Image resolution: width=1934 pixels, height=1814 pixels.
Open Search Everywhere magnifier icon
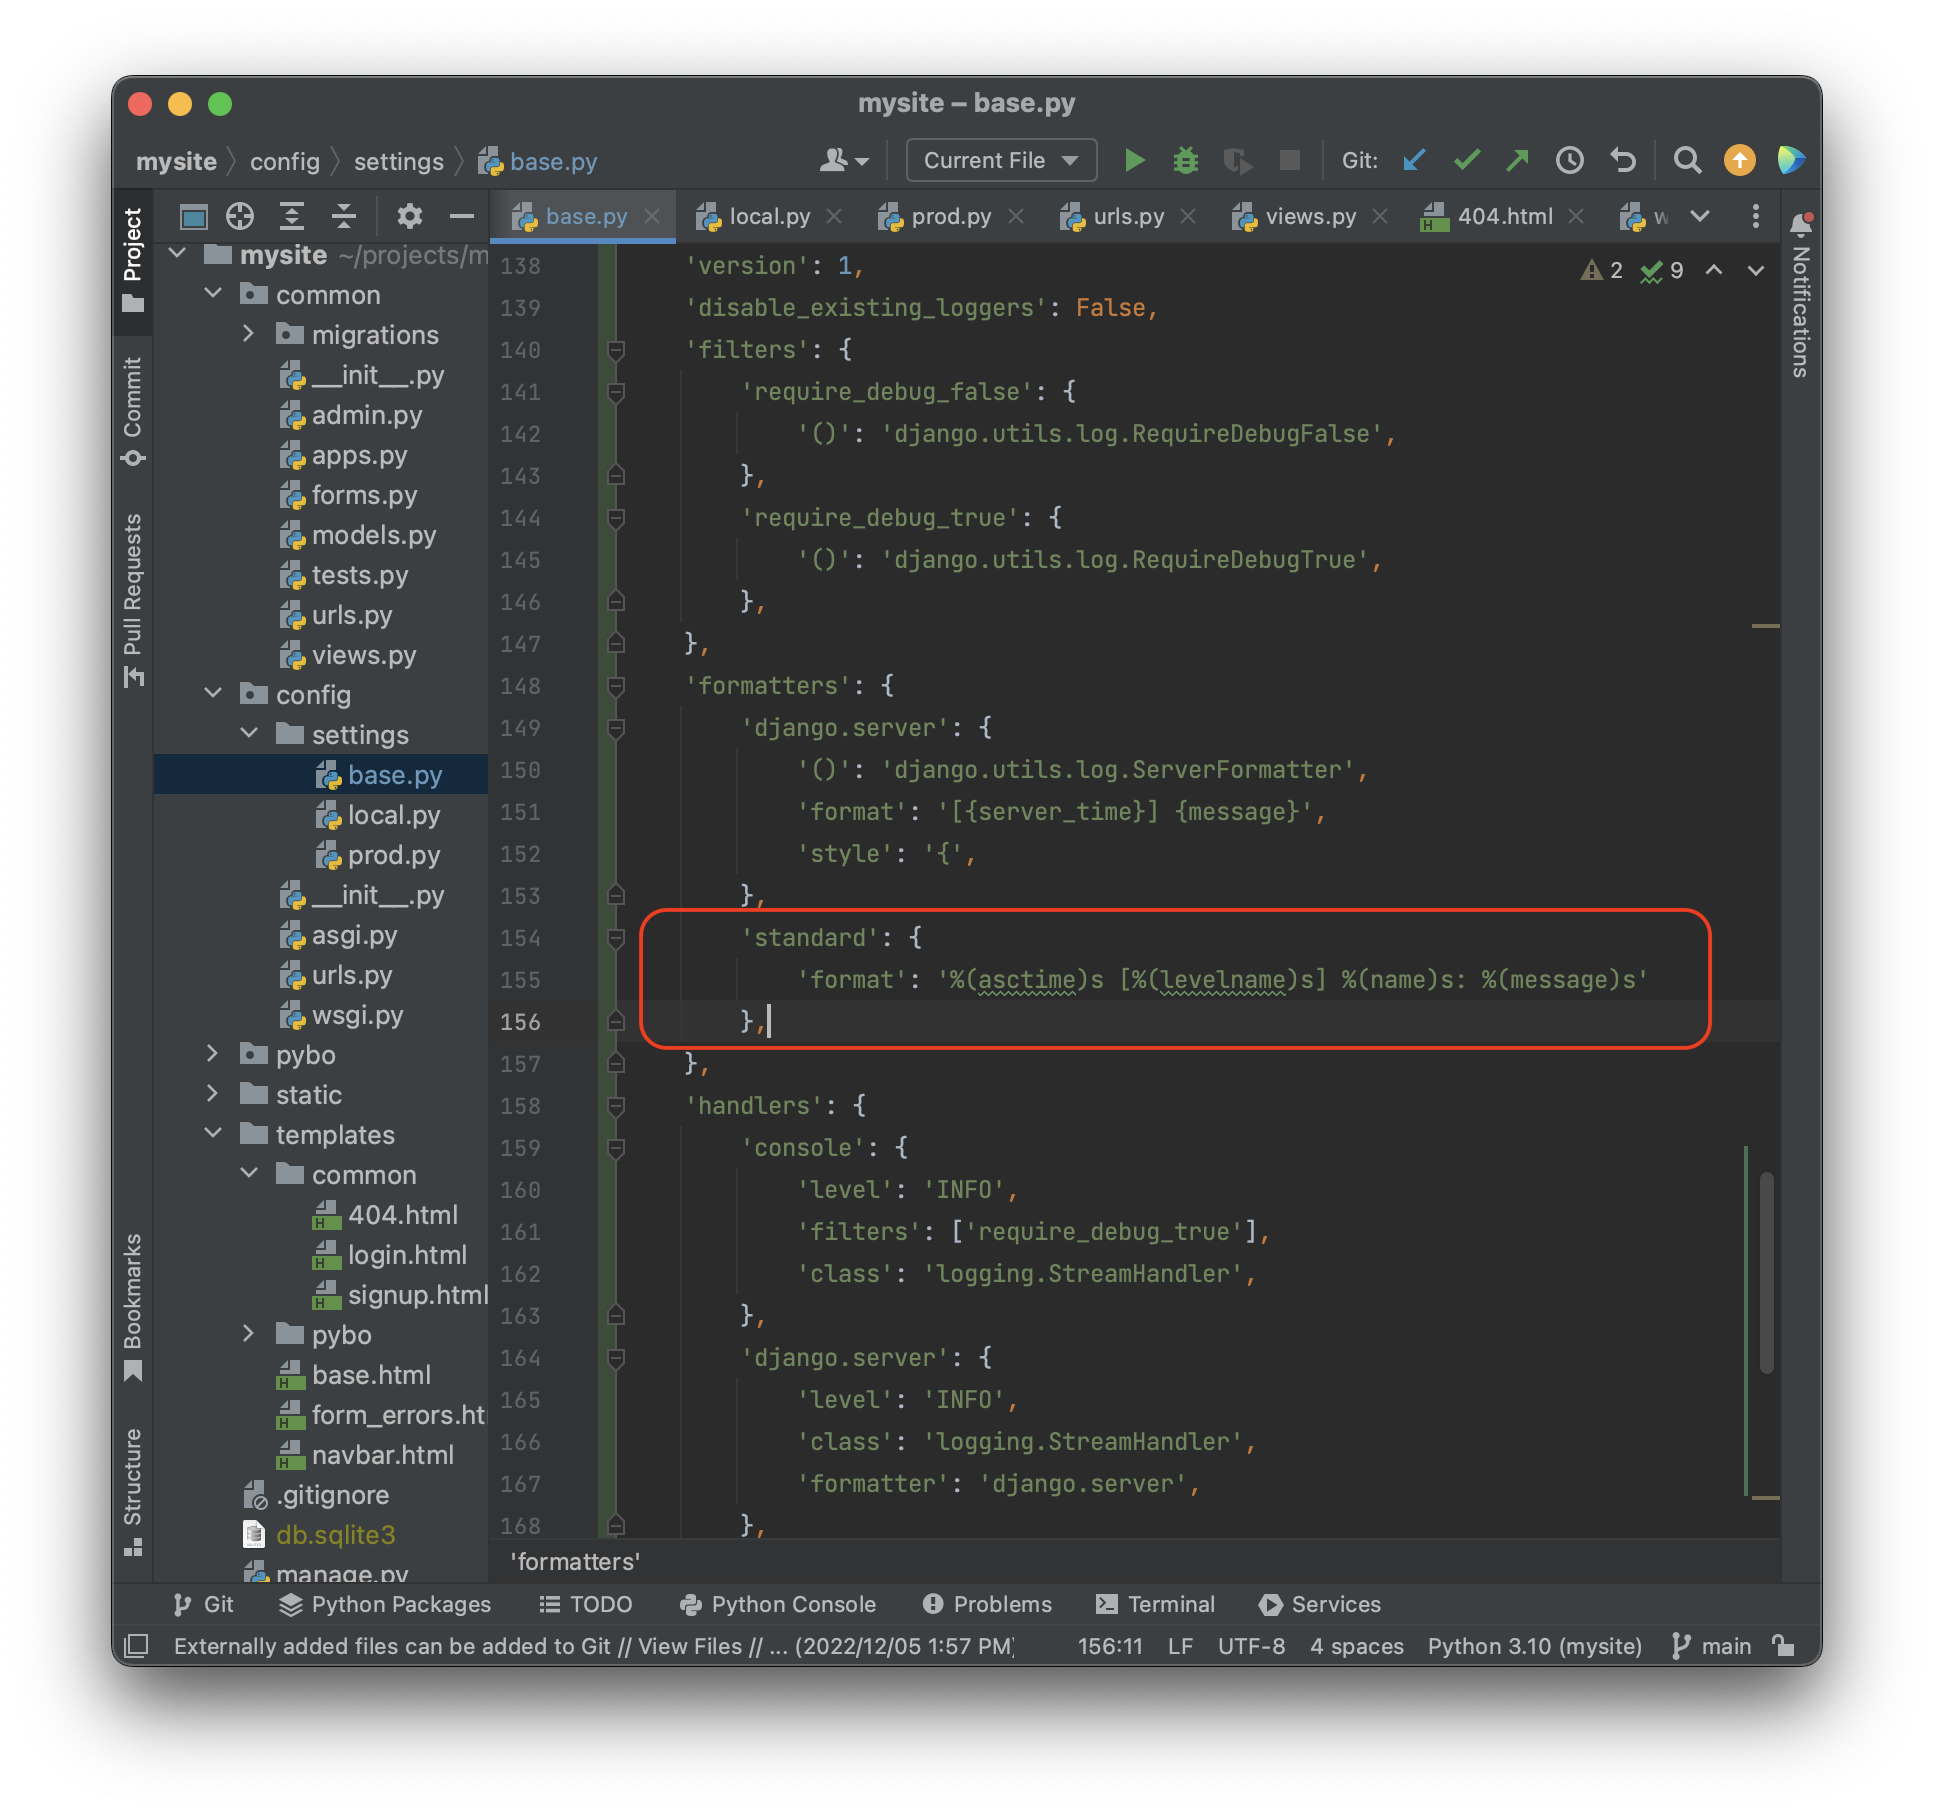[x=1687, y=160]
